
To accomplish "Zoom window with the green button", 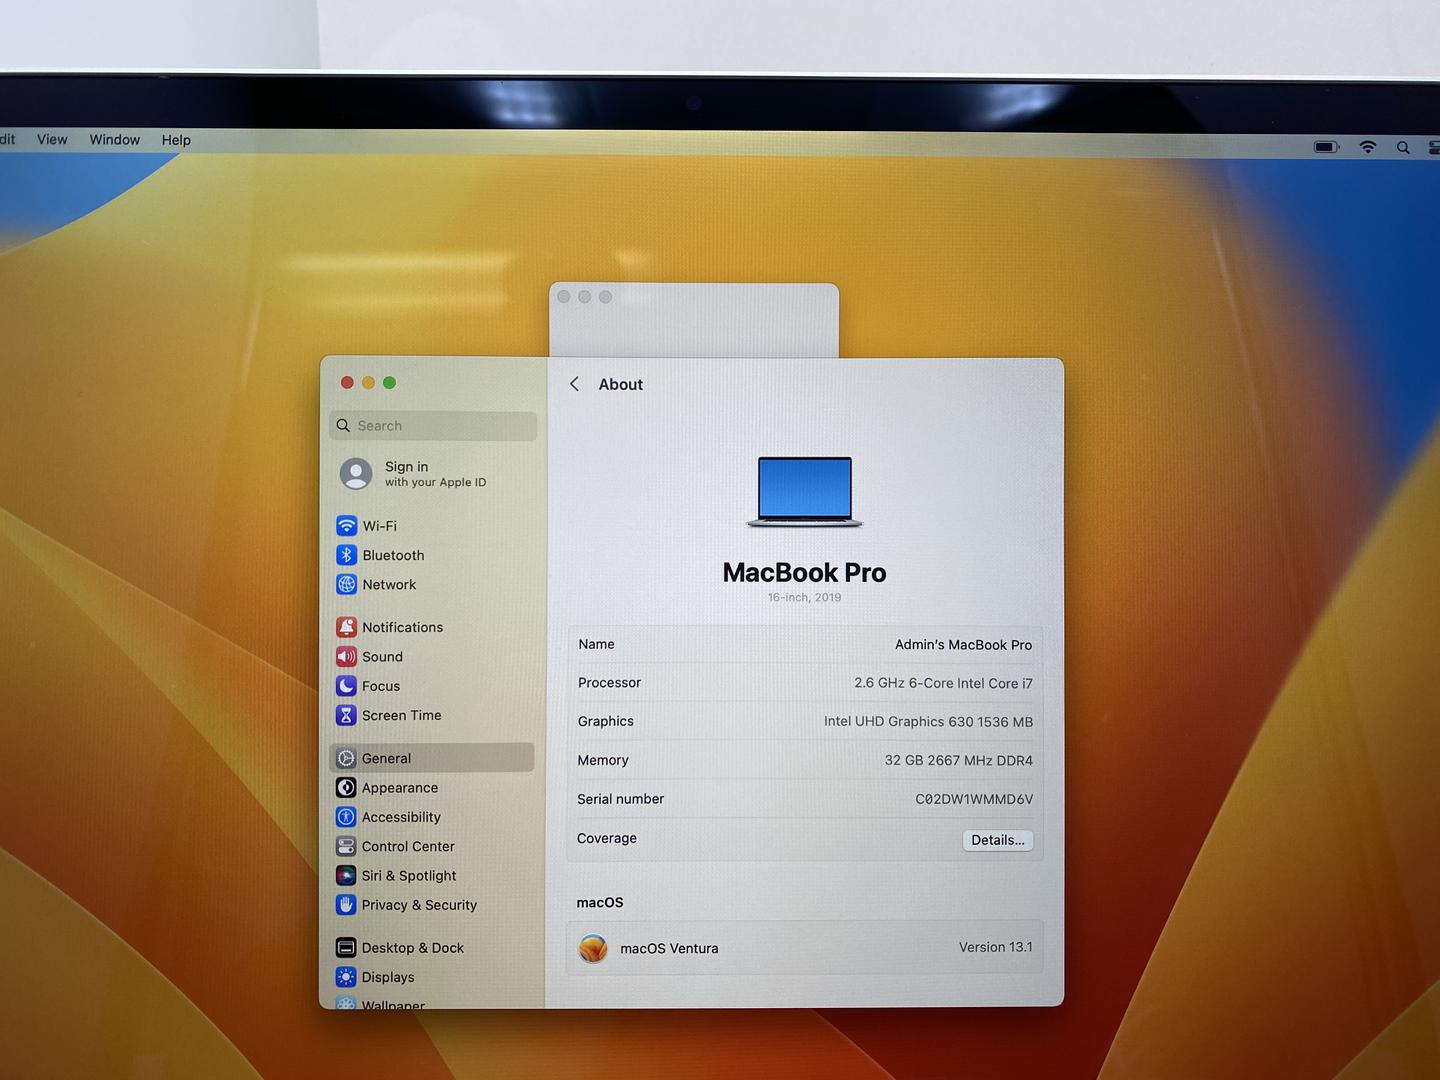I will pyautogui.click(x=389, y=383).
